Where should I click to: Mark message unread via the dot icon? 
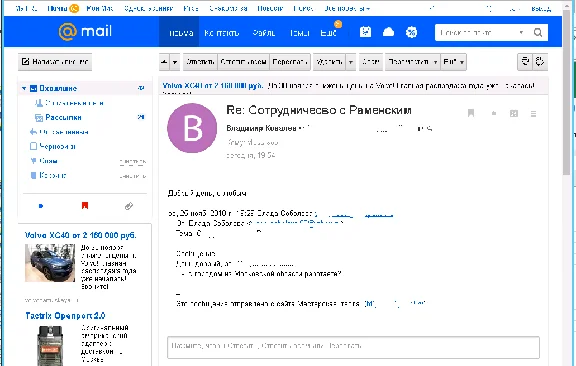[x=494, y=114]
